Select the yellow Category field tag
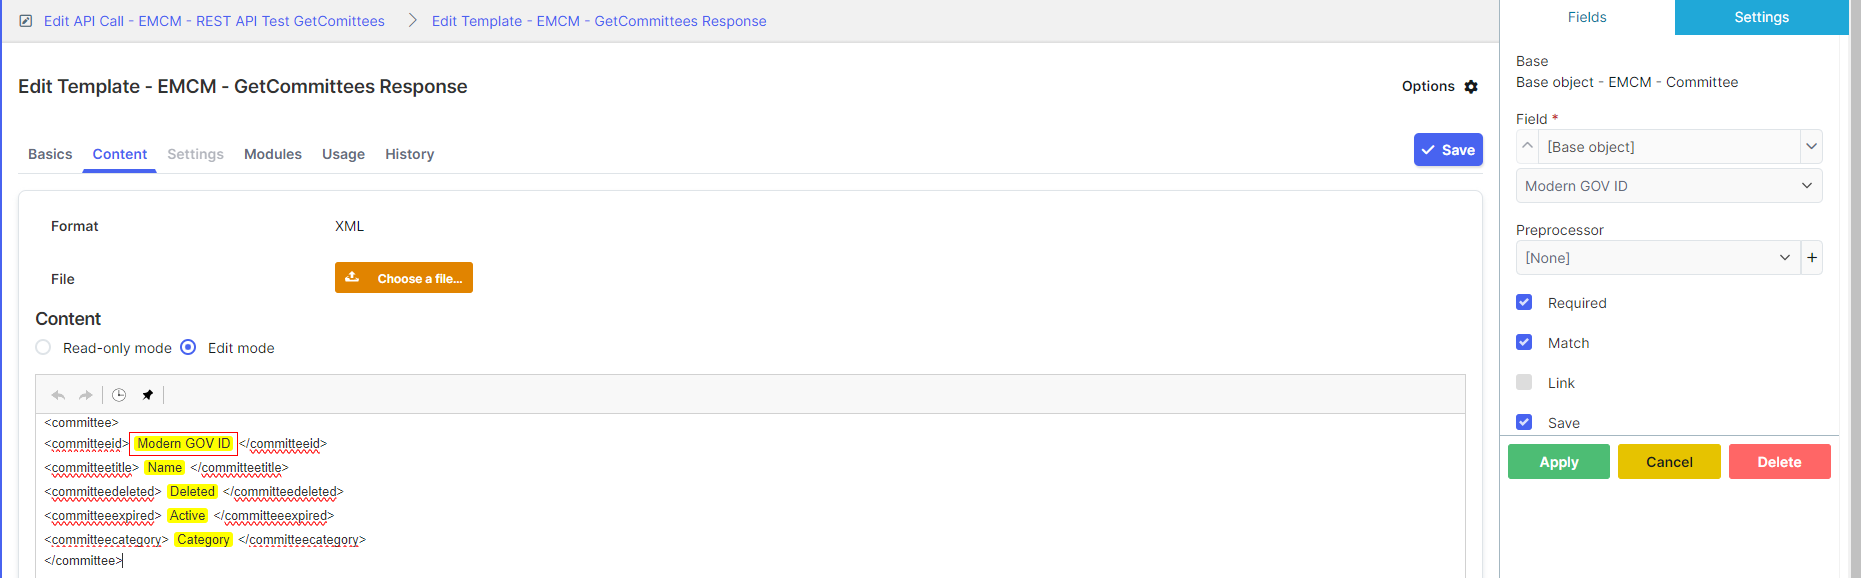1861x578 pixels. [x=203, y=540]
